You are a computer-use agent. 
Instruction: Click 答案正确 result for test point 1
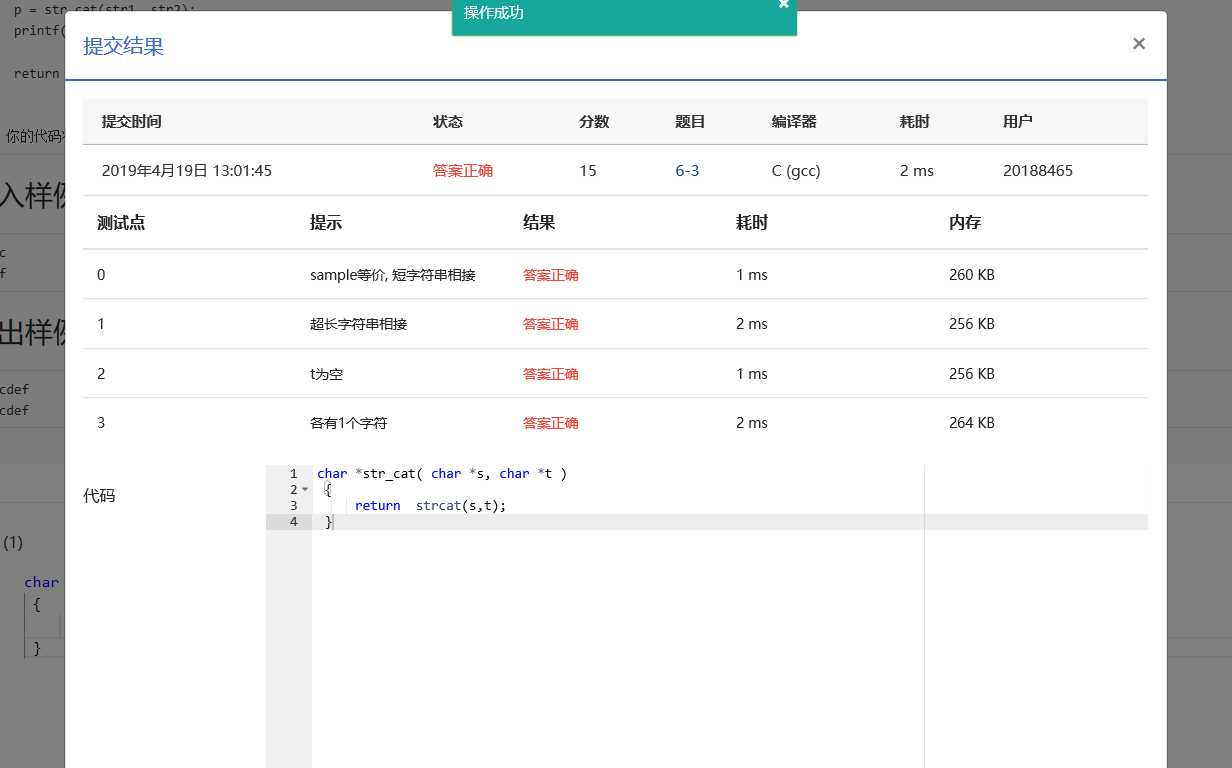(551, 324)
